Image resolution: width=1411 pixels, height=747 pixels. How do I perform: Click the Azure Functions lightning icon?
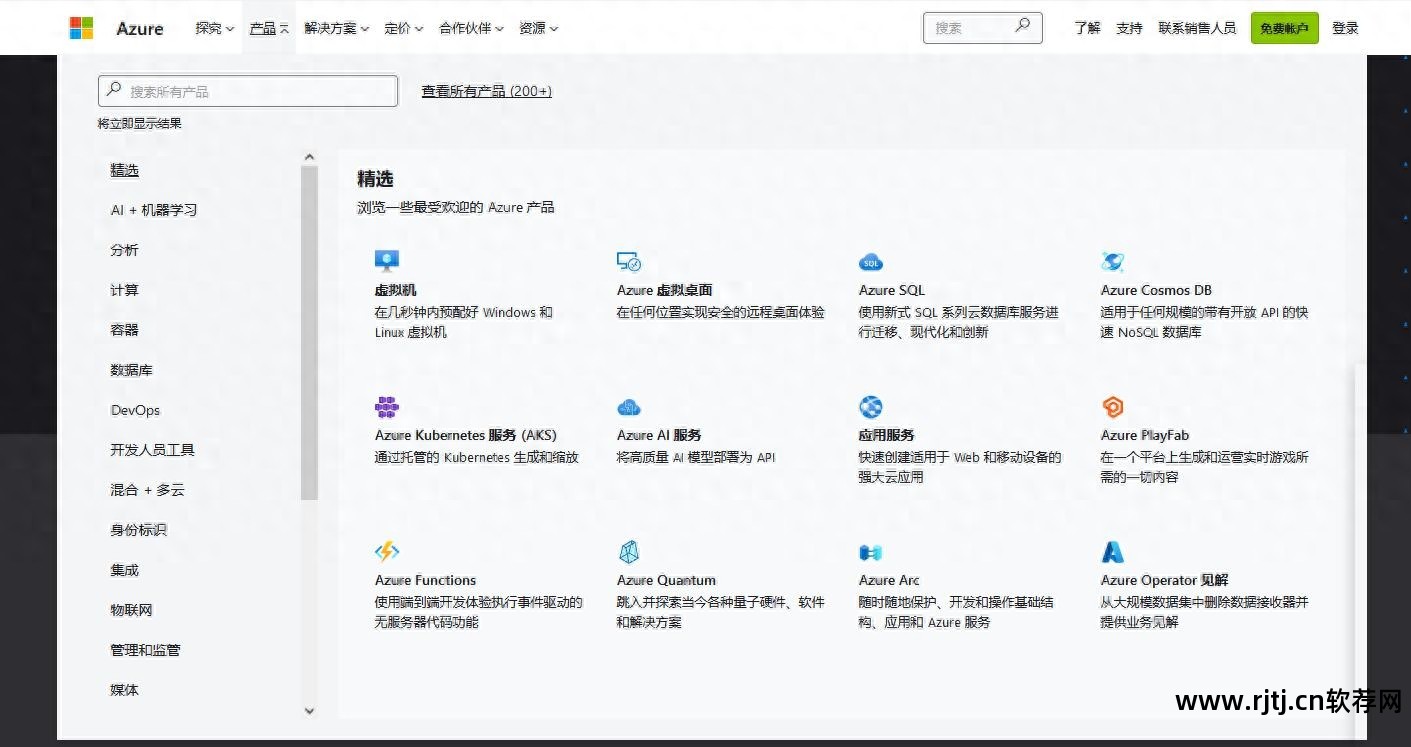coord(387,551)
